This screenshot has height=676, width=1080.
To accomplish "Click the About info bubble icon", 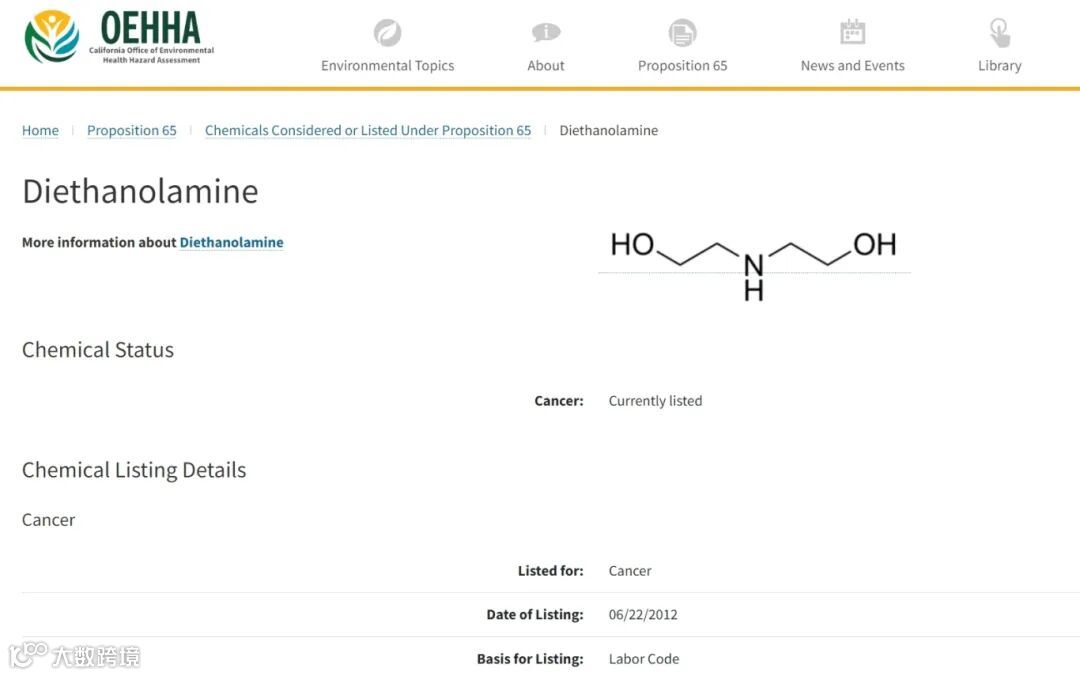I will pyautogui.click(x=546, y=32).
